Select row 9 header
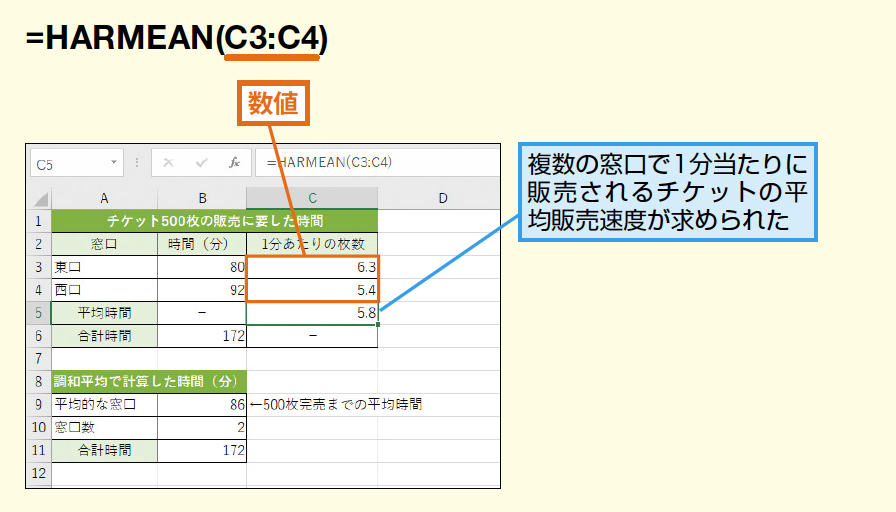Screen dimensions: 896x512 (39, 405)
